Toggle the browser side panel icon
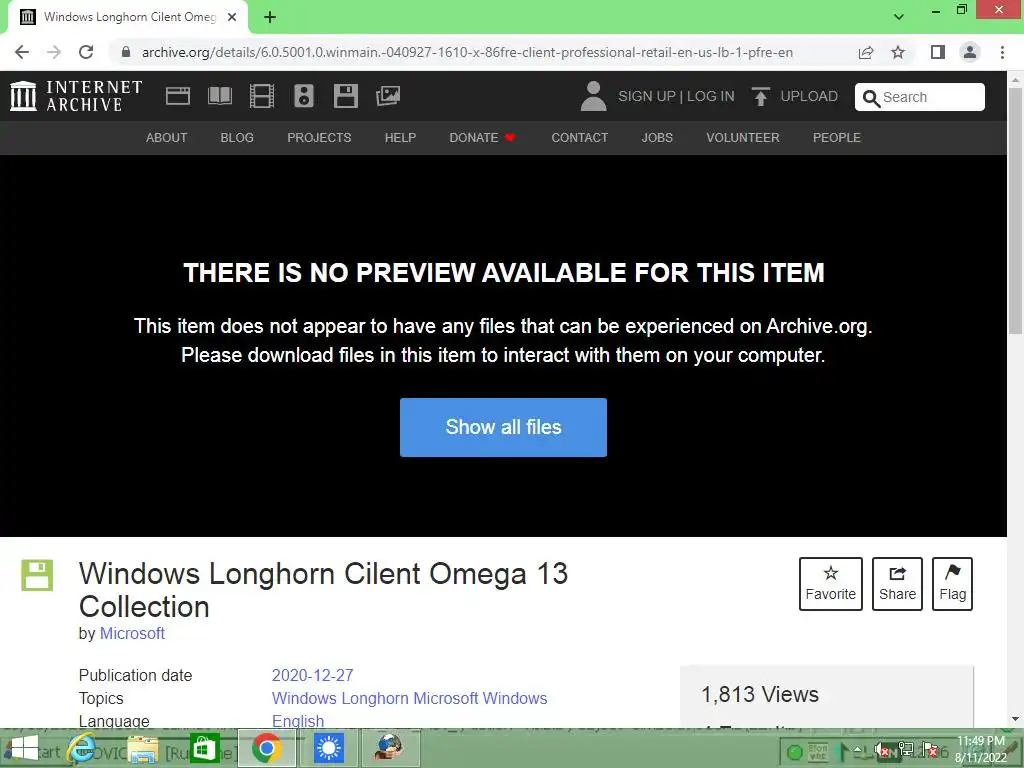Viewport: 1024px width, 768px height. point(938,52)
